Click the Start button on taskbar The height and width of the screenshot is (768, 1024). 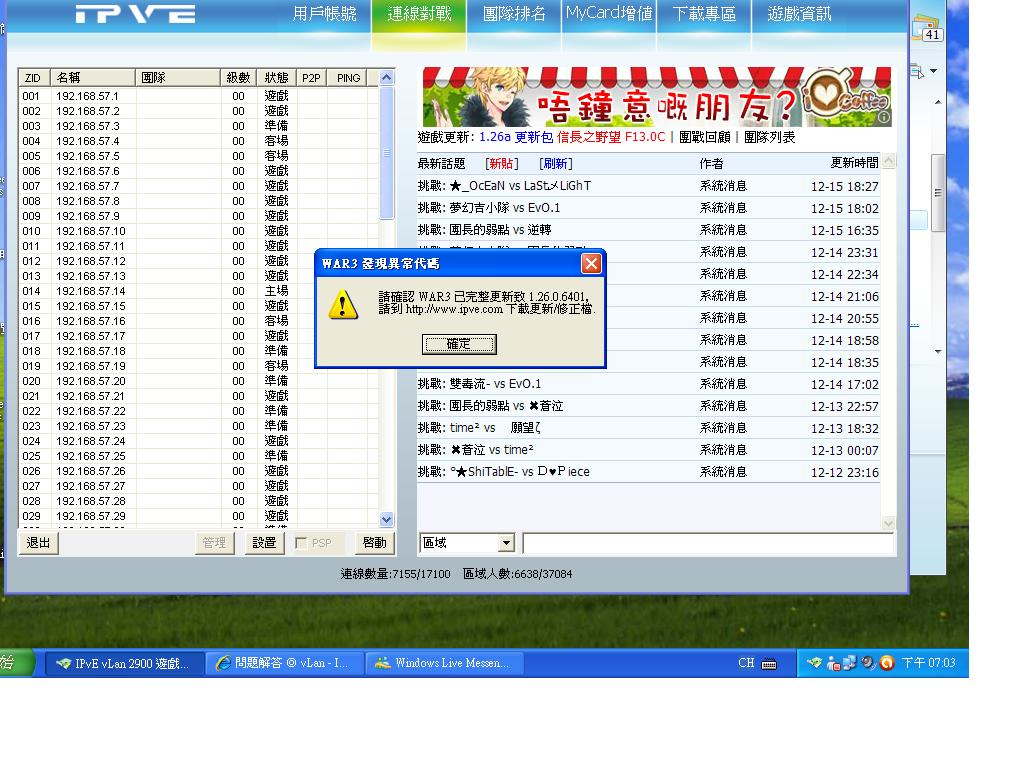pos(16,663)
